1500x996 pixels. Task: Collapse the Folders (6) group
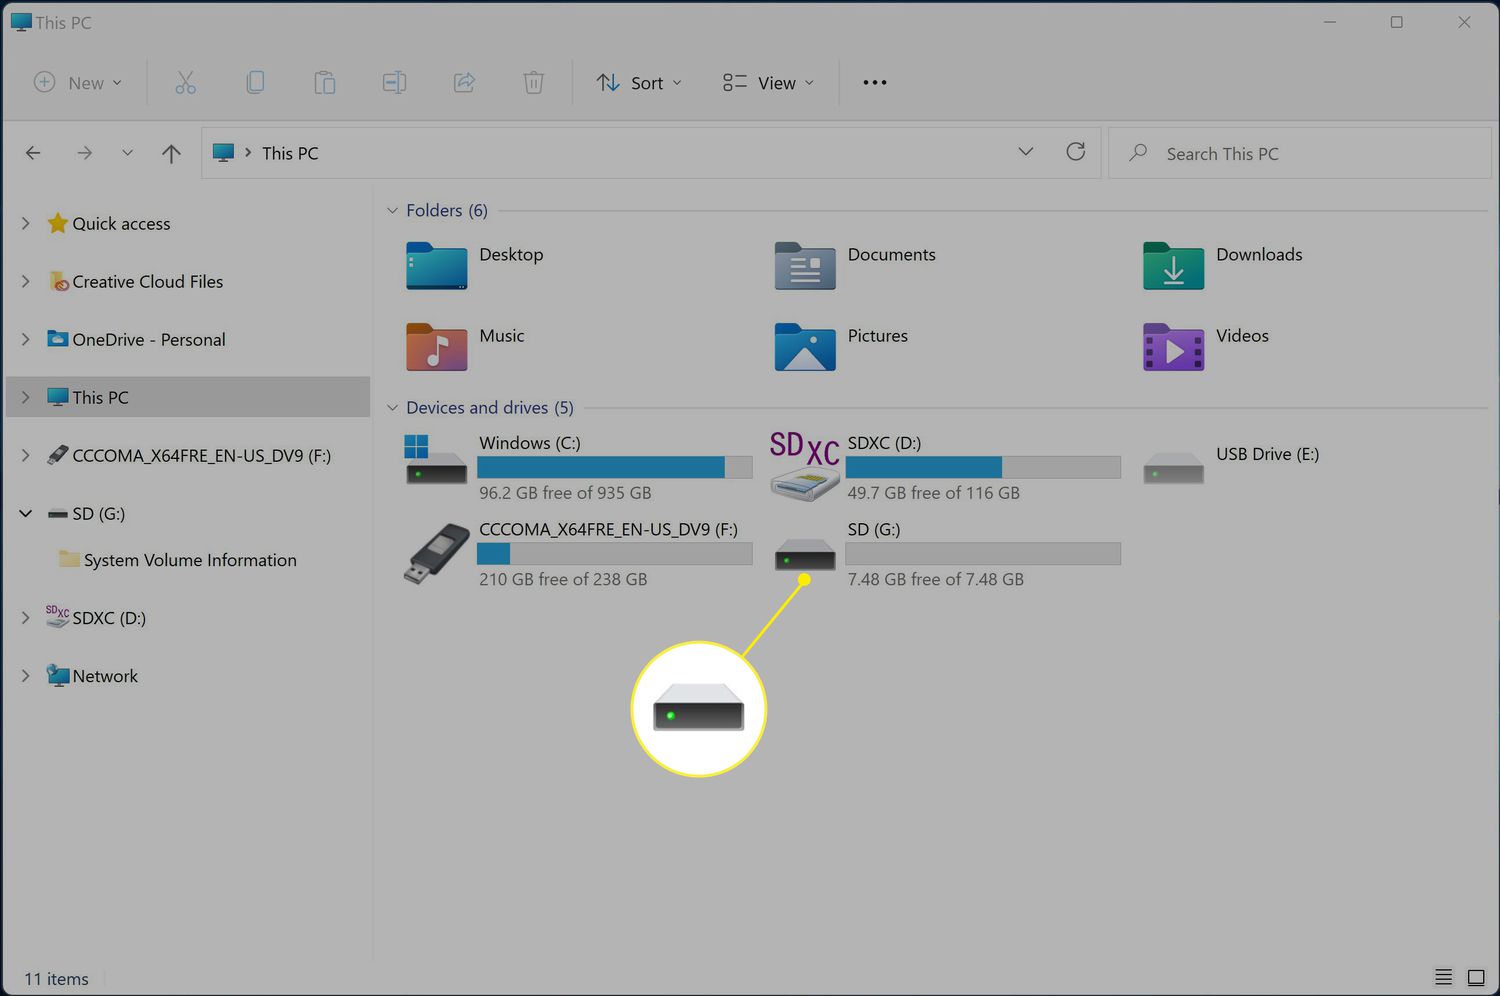pos(392,210)
